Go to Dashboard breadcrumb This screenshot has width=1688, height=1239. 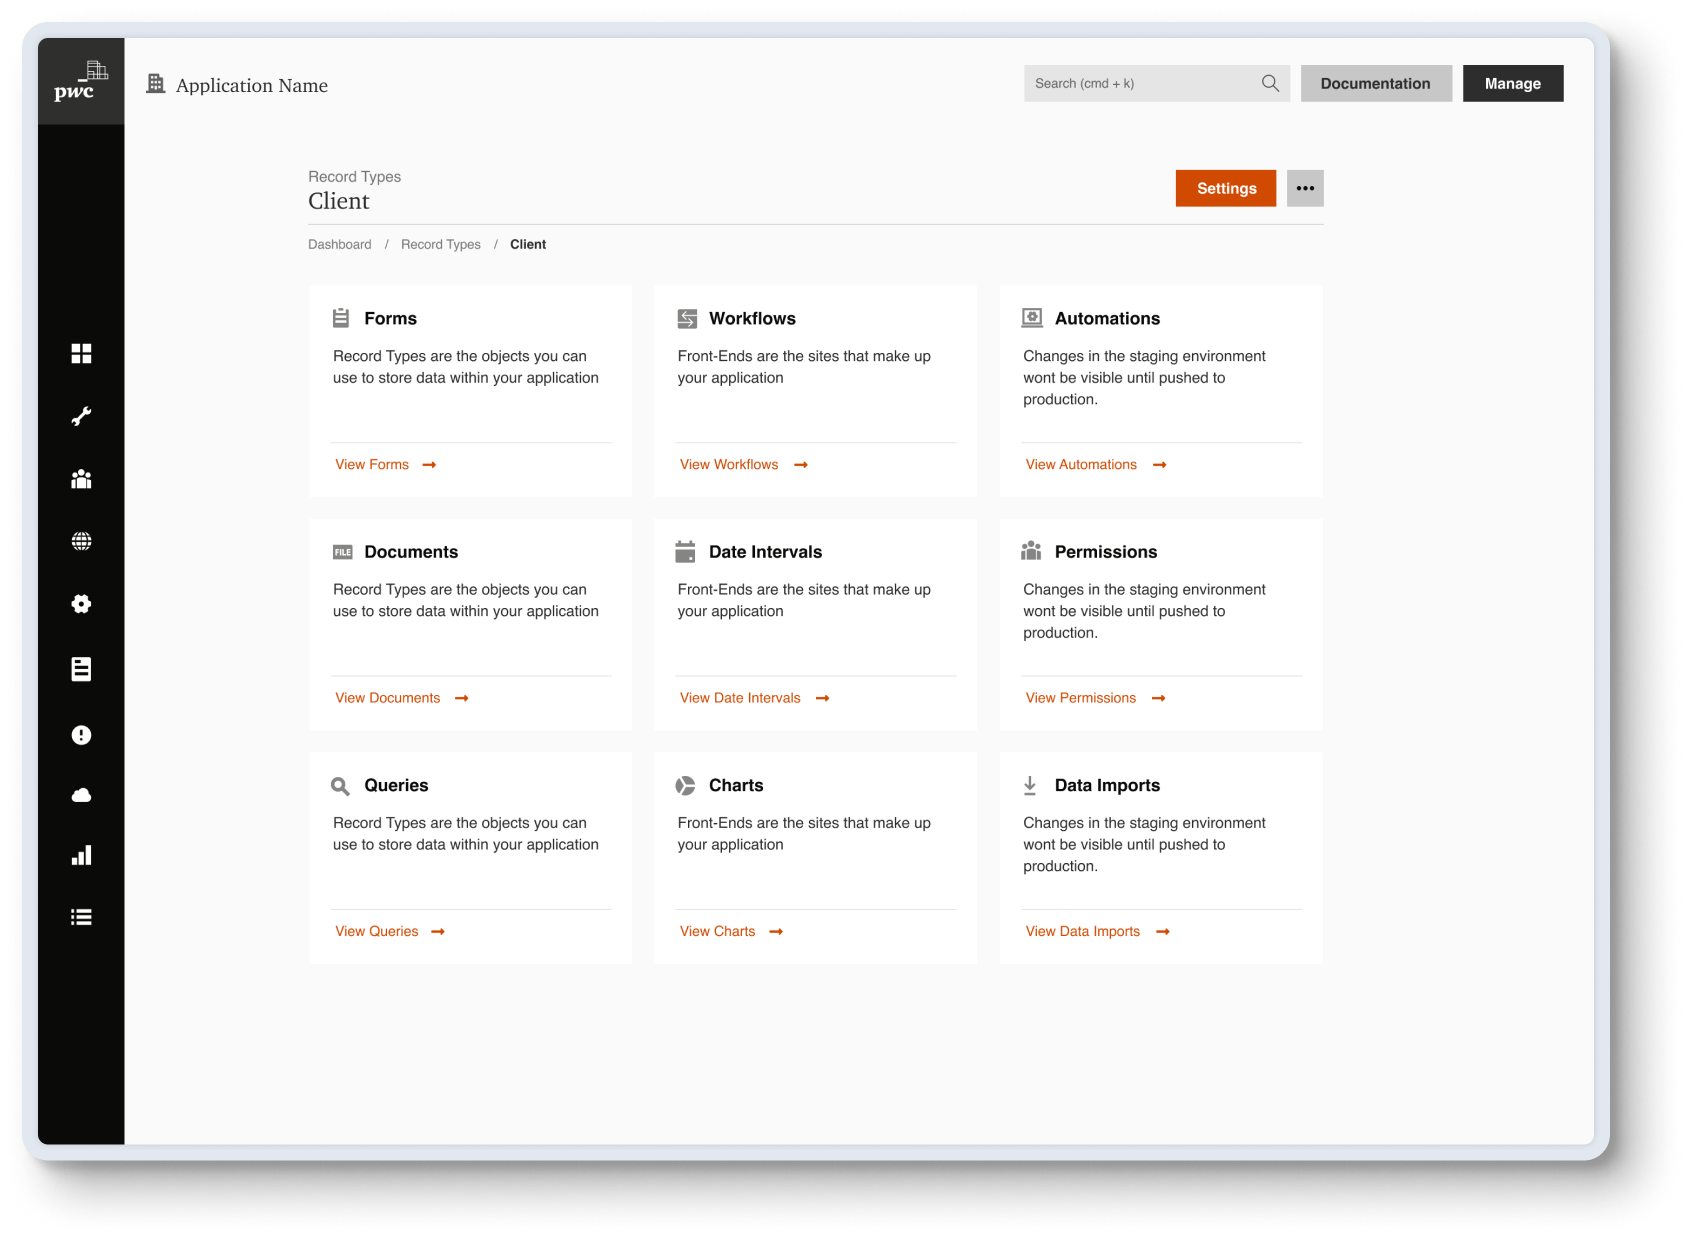(340, 244)
